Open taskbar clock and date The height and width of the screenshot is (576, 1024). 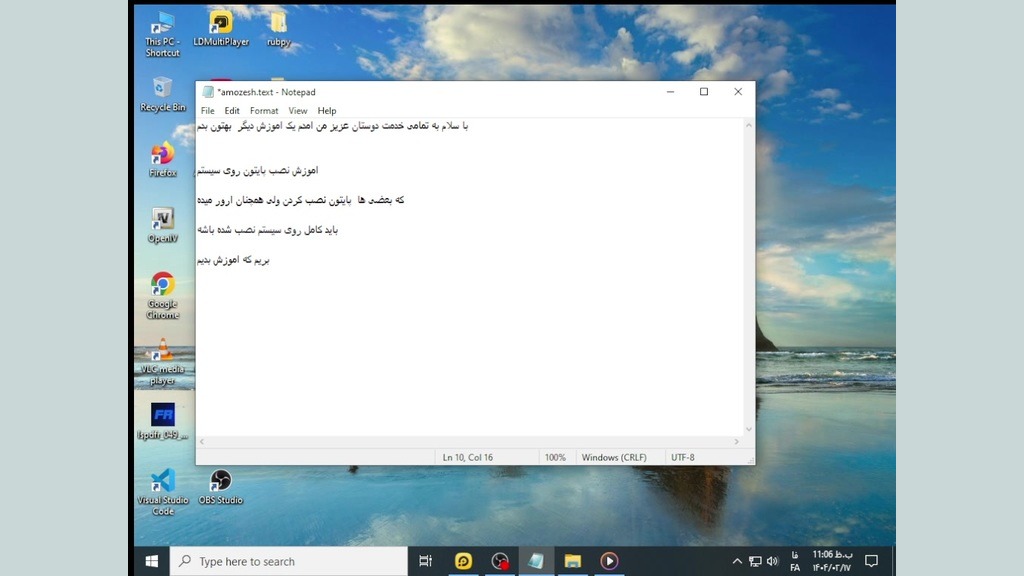pos(832,561)
